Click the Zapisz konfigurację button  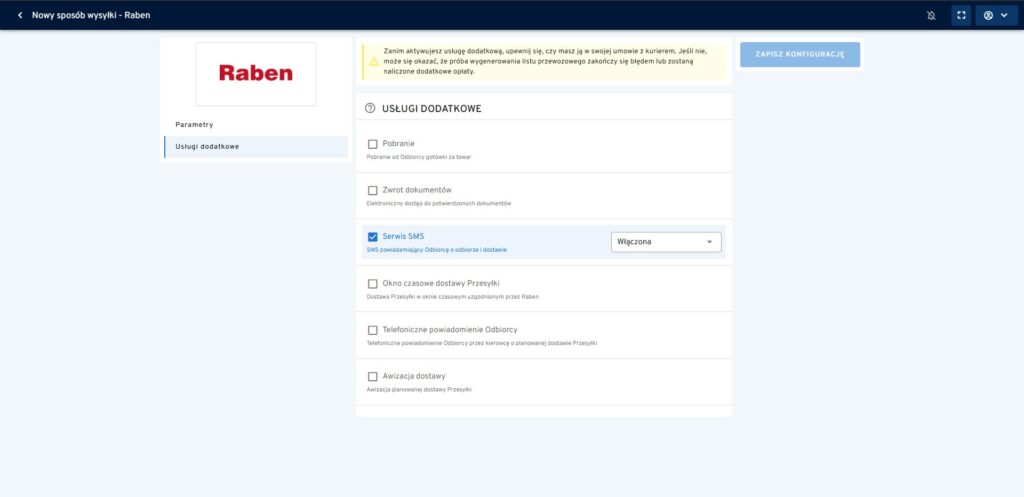click(x=799, y=55)
